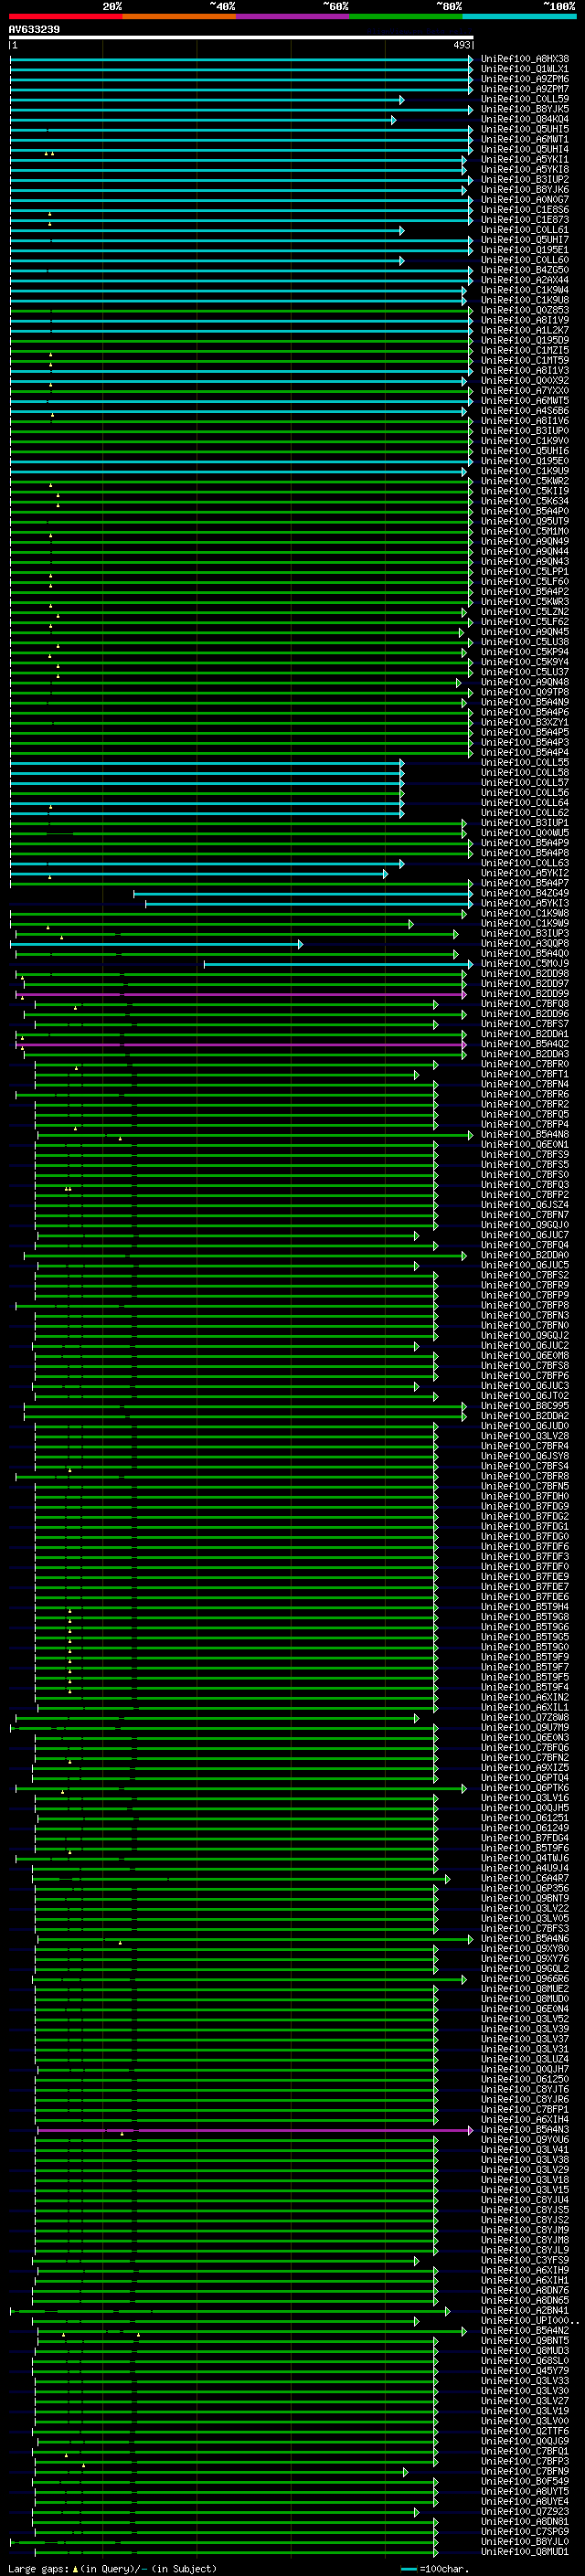Open hit UniRef100_C7BFT1

[524, 1074]
